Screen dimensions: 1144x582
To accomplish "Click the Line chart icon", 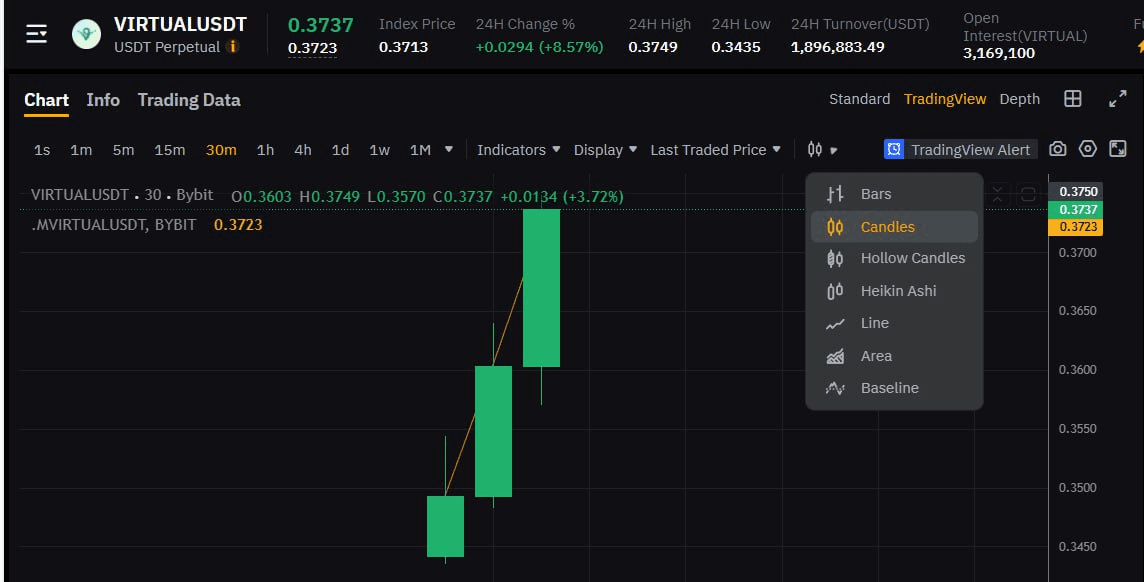I will click(x=835, y=324).
